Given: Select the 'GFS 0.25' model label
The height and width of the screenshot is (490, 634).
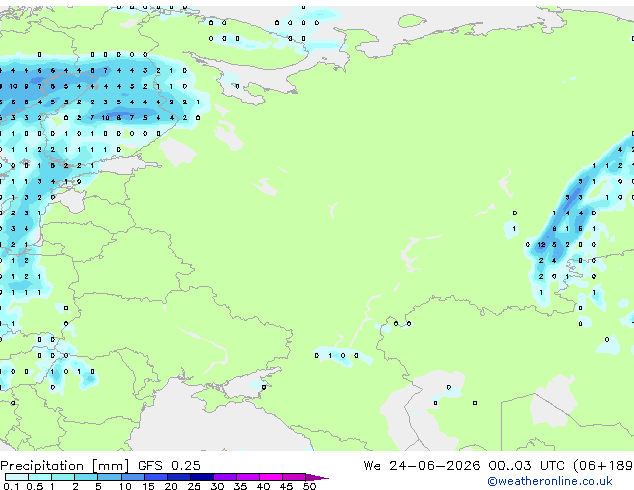Looking at the screenshot, I should [169, 466].
